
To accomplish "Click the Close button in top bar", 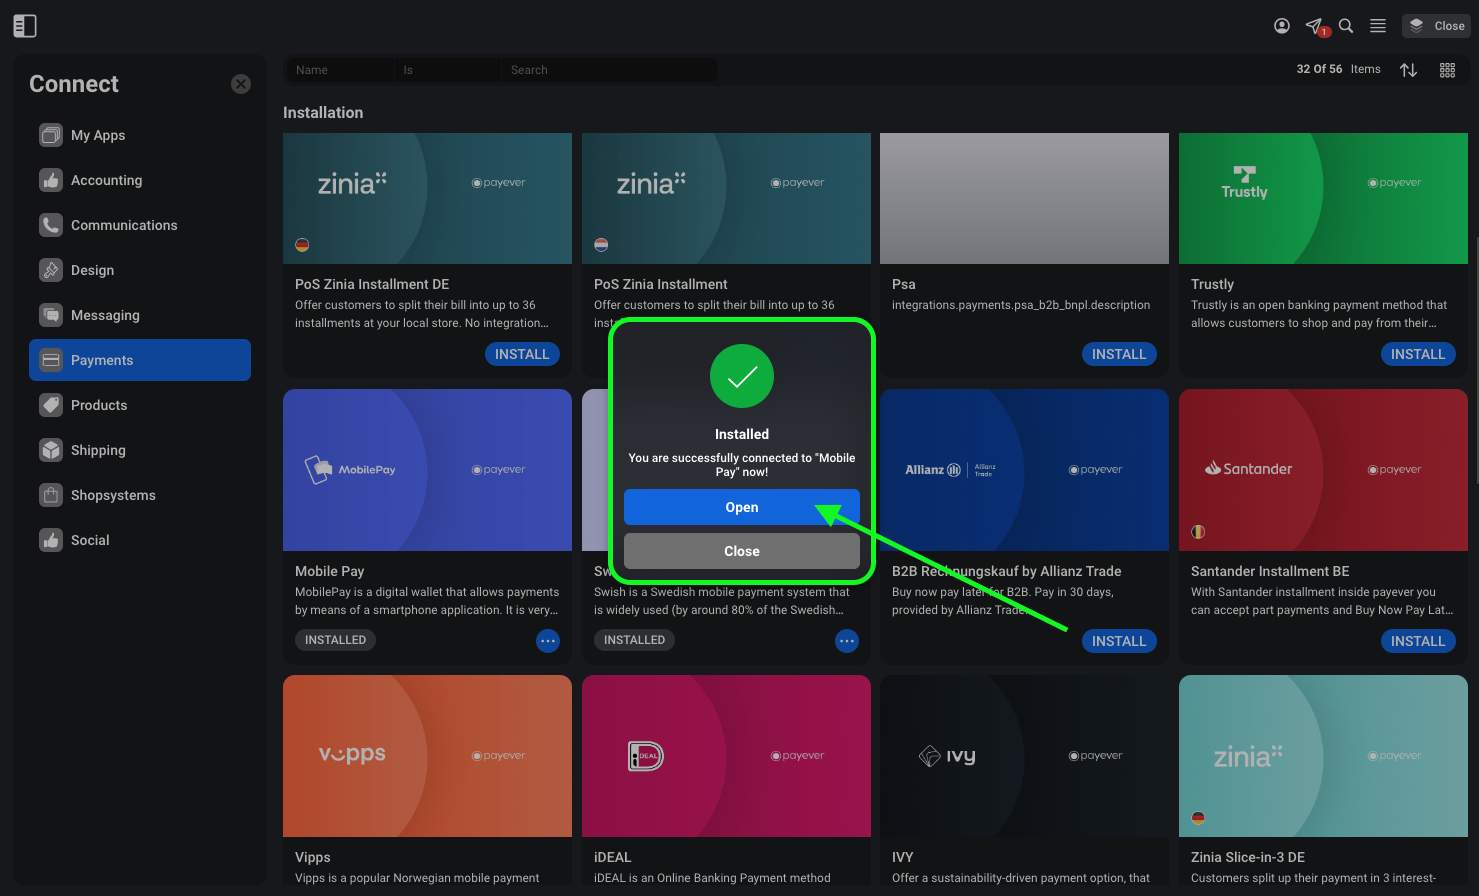I will [x=1437, y=26].
